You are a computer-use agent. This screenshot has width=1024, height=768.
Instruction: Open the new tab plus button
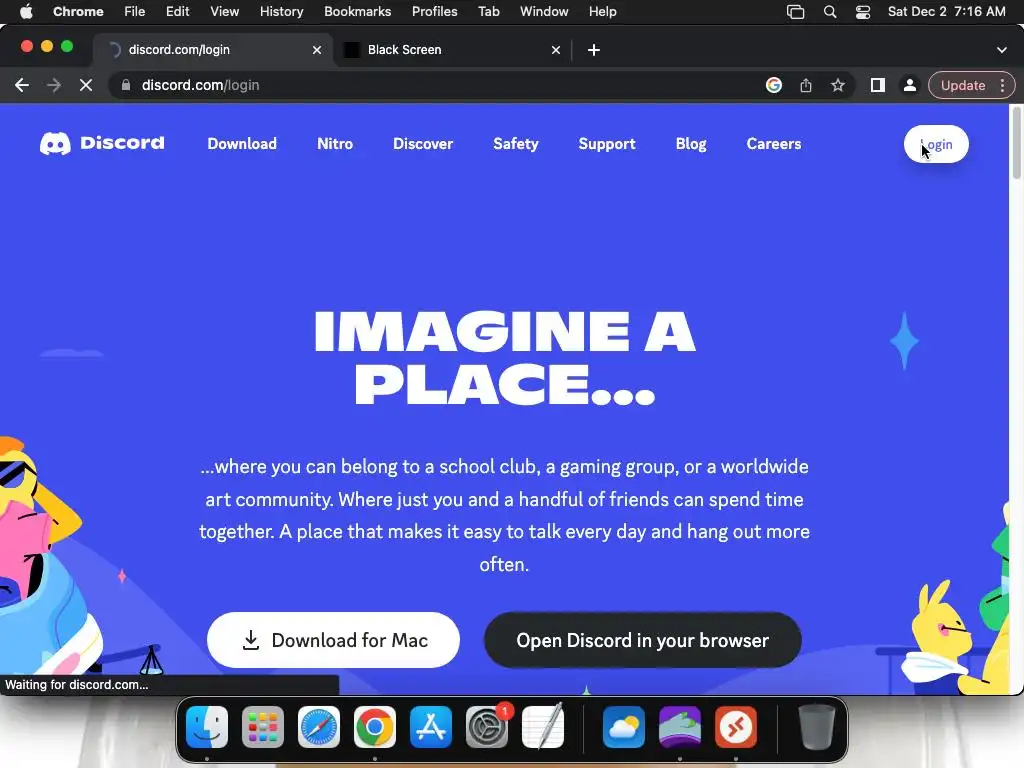click(594, 50)
